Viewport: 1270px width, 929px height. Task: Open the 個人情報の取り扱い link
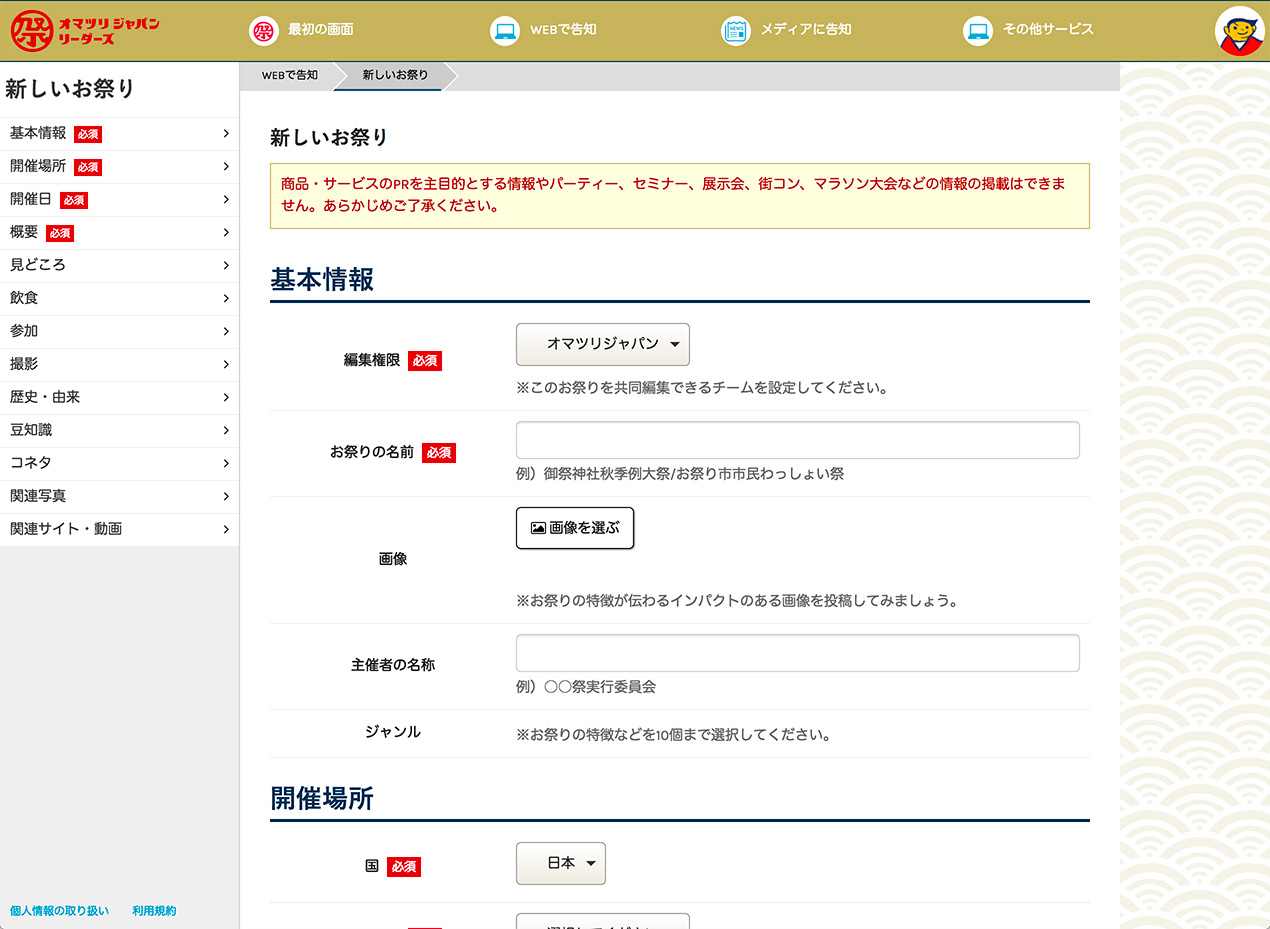(59, 911)
